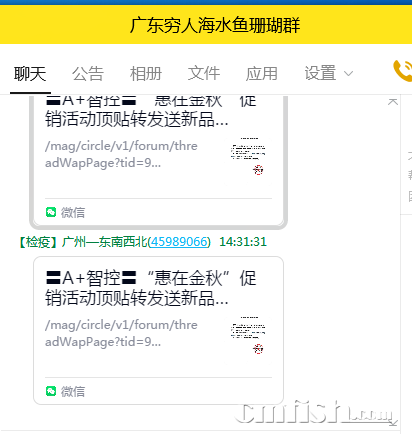Click sender name 【检疫】广州—东南西北

point(82,242)
